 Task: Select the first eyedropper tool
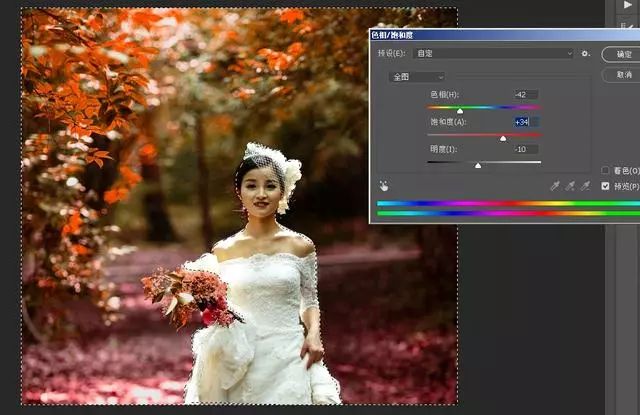pyautogui.click(x=555, y=186)
